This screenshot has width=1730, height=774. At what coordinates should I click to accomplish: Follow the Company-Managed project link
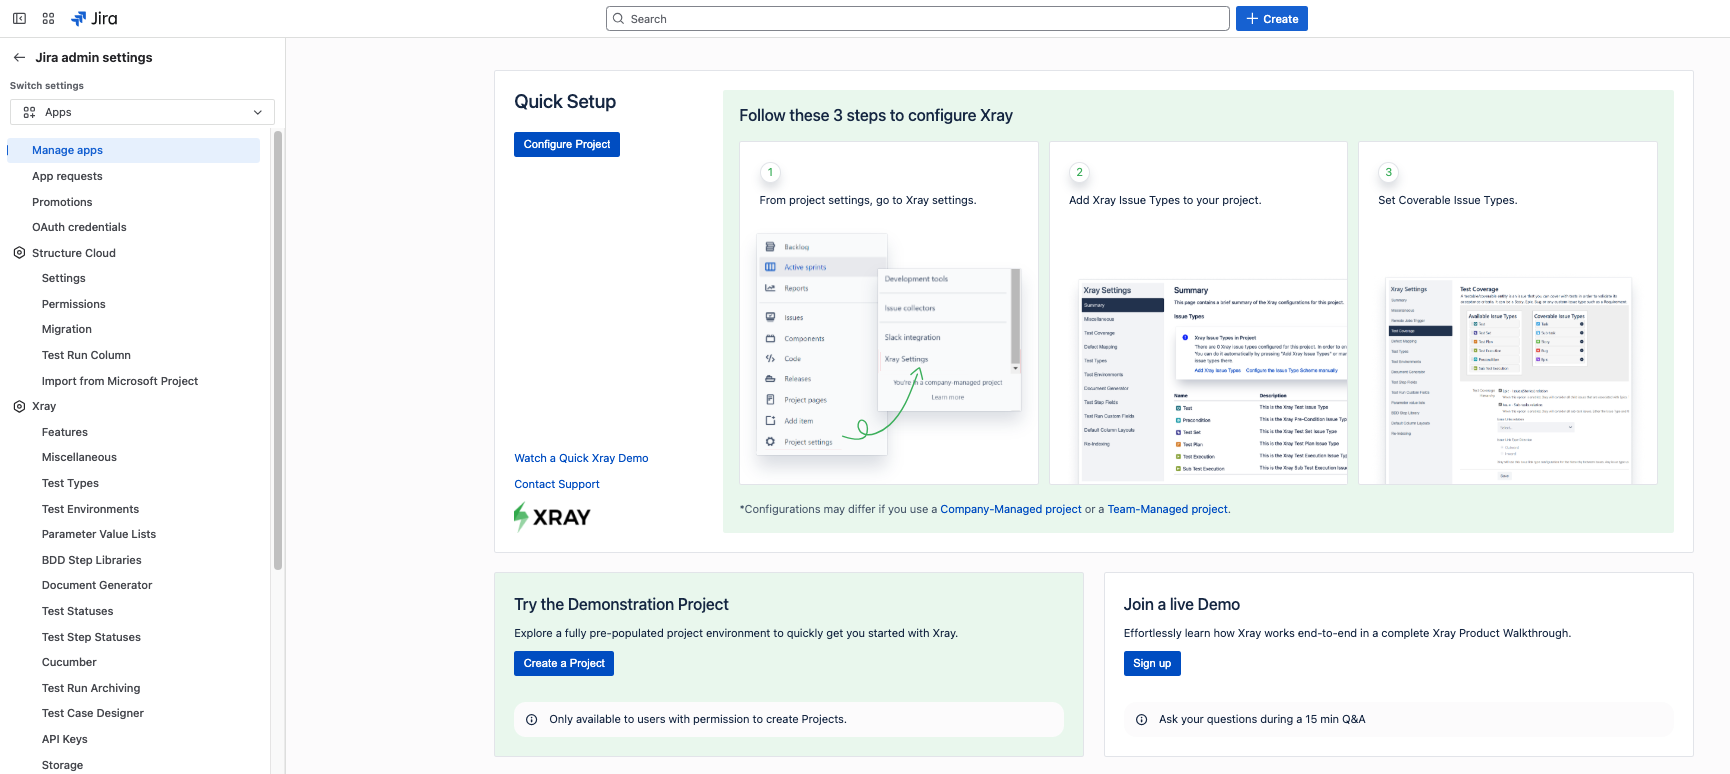click(x=1011, y=509)
